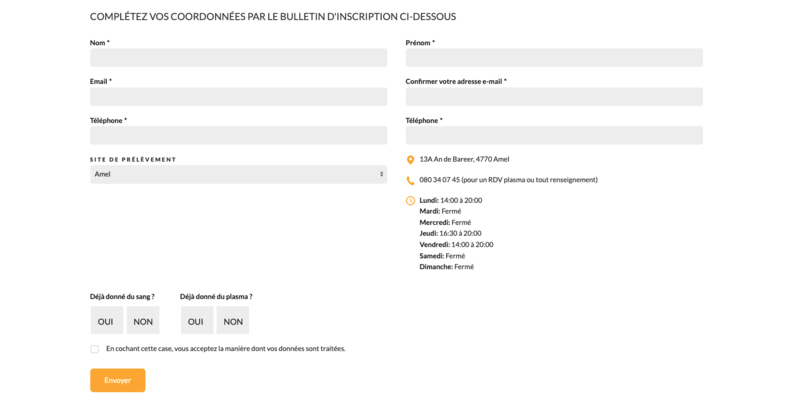Focus the left Téléphone input field

coord(238,136)
